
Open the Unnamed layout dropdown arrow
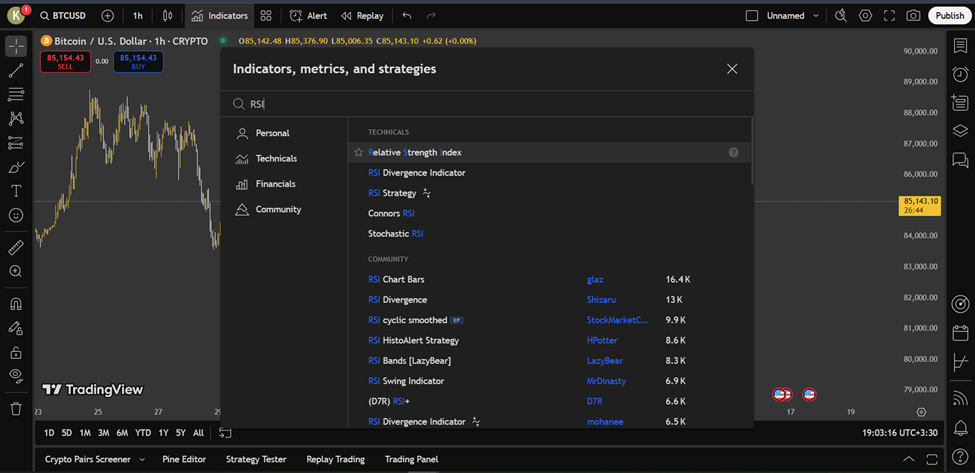(x=816, y=16)
